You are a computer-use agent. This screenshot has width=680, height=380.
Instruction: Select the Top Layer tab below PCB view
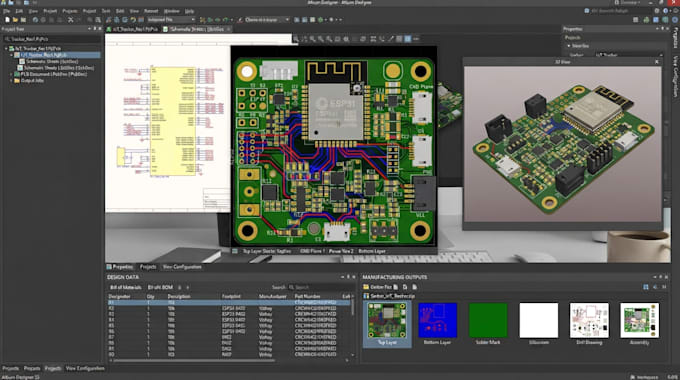click(266, 251)
